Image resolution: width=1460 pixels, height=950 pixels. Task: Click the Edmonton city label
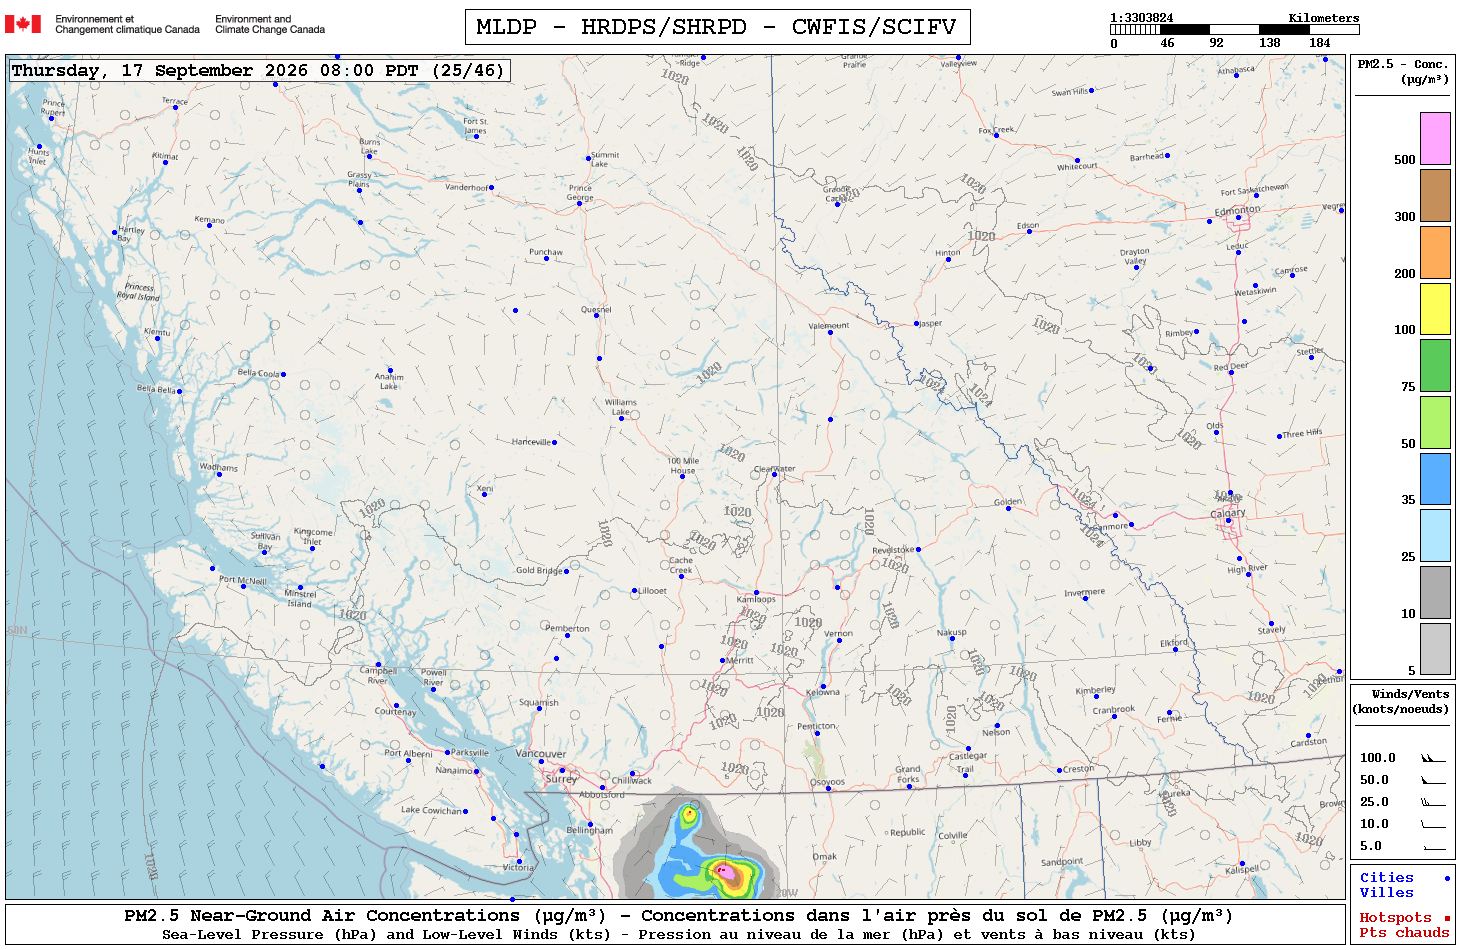coord(1237,210)
